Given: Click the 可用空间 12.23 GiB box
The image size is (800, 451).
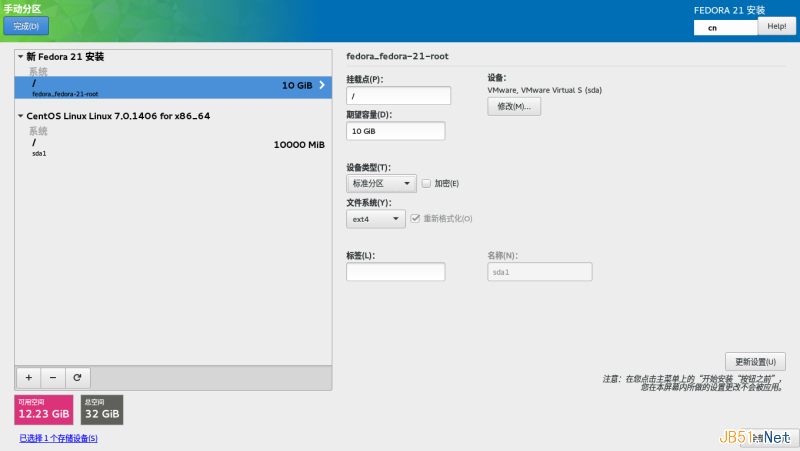Looking at the screenshot, I should tap(44, 410).
